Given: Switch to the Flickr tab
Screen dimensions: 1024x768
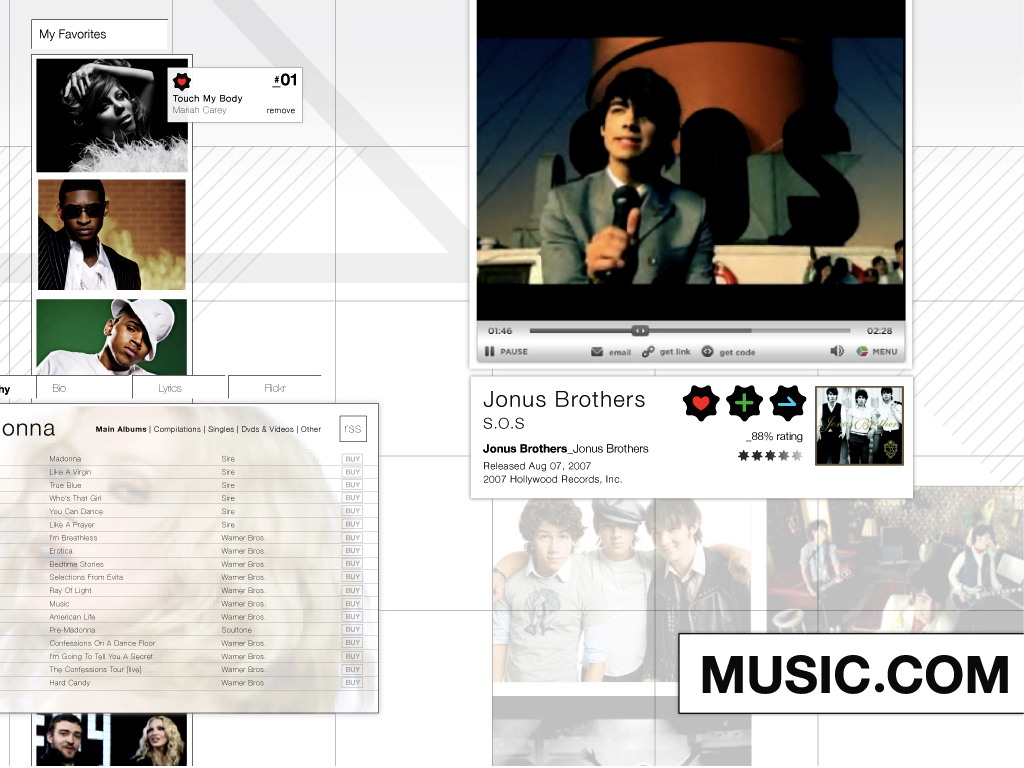Looking at the screenshot, I should (274, 388).
